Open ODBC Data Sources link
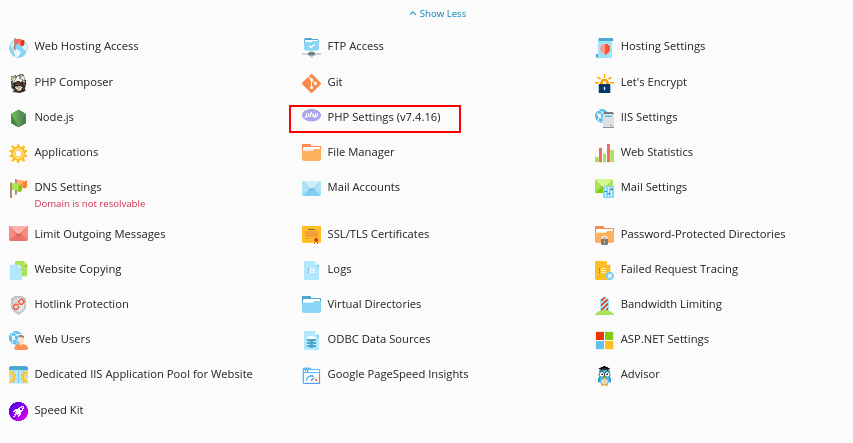 coord(378,339)
